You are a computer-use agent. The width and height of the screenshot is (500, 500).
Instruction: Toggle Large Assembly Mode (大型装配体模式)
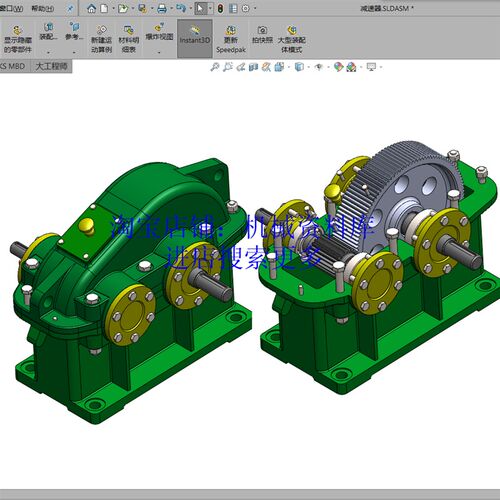[292, 39]
